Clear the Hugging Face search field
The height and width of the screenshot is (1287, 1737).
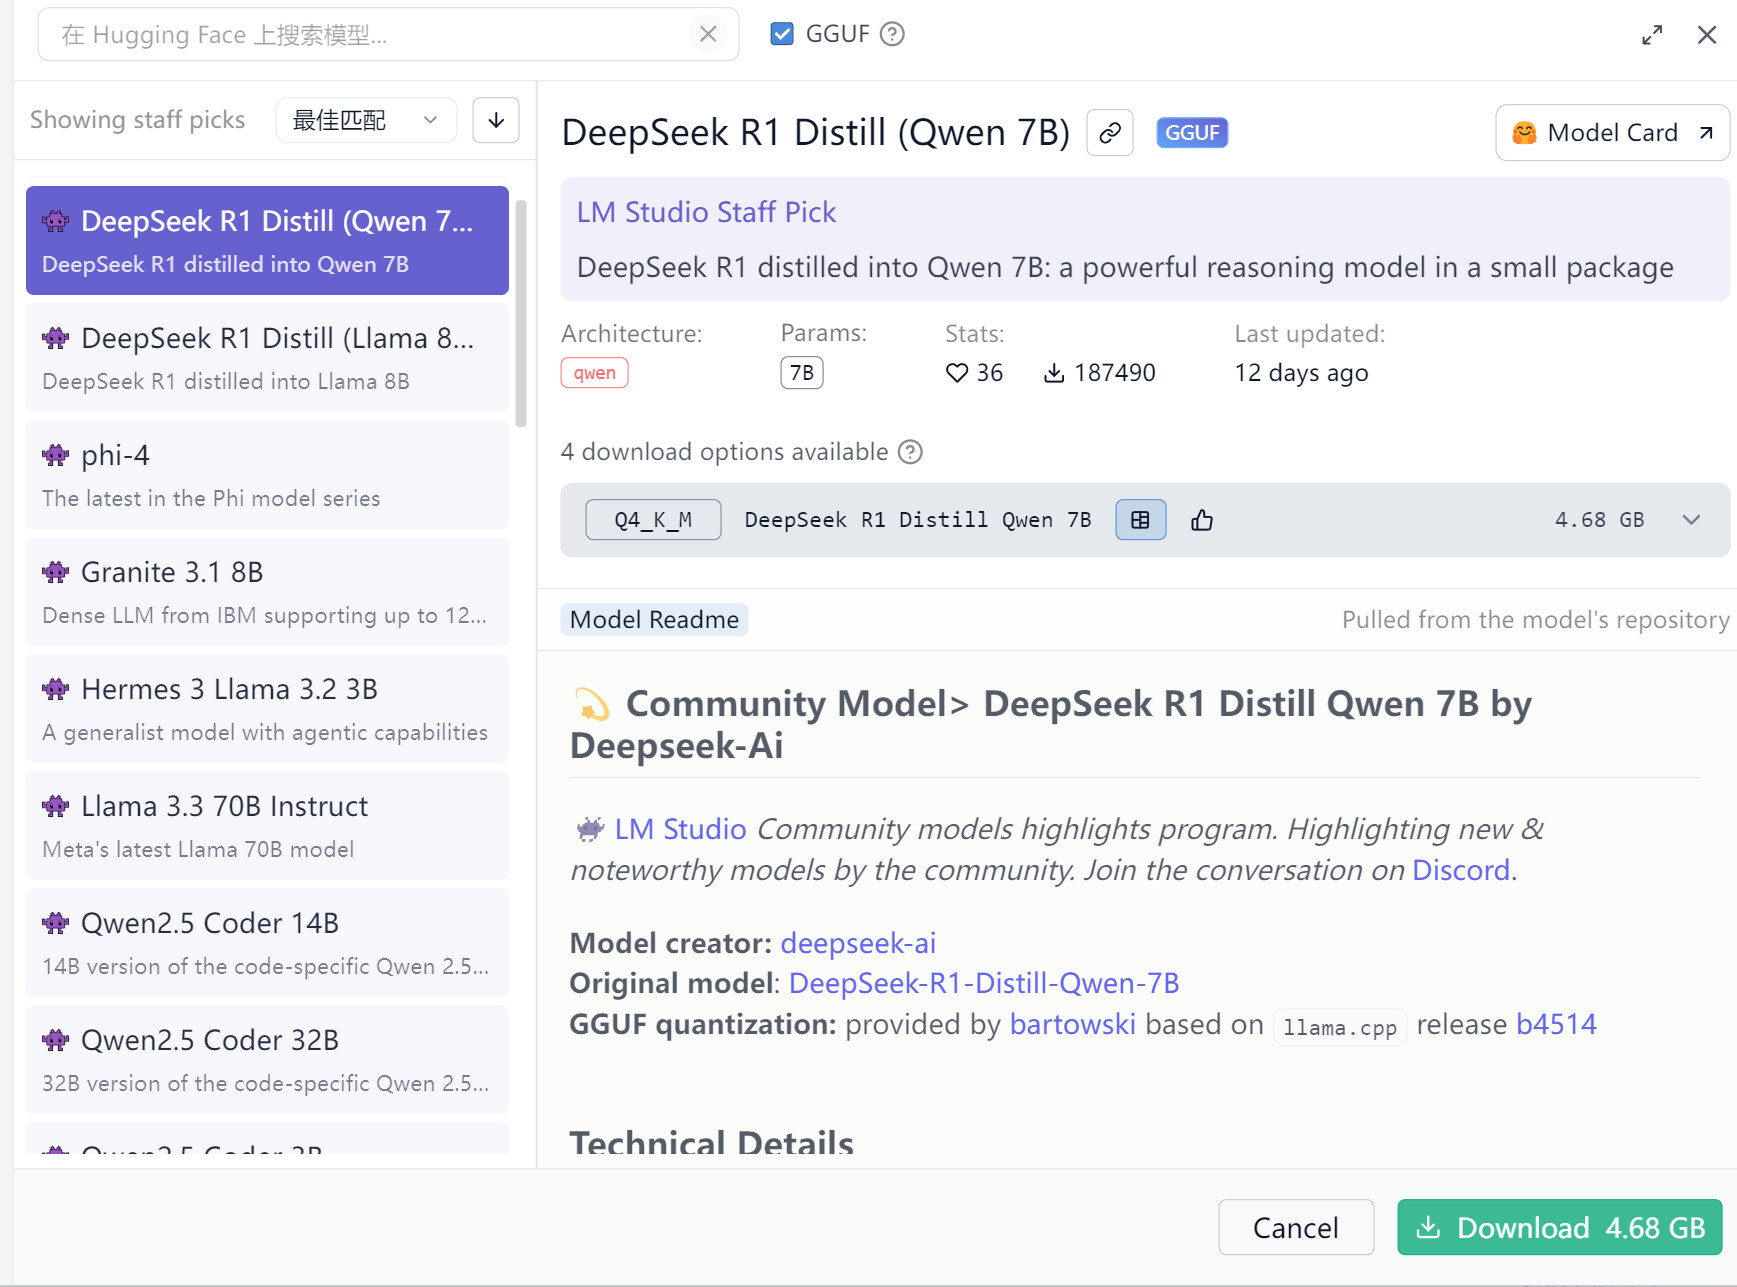point(708,34)
